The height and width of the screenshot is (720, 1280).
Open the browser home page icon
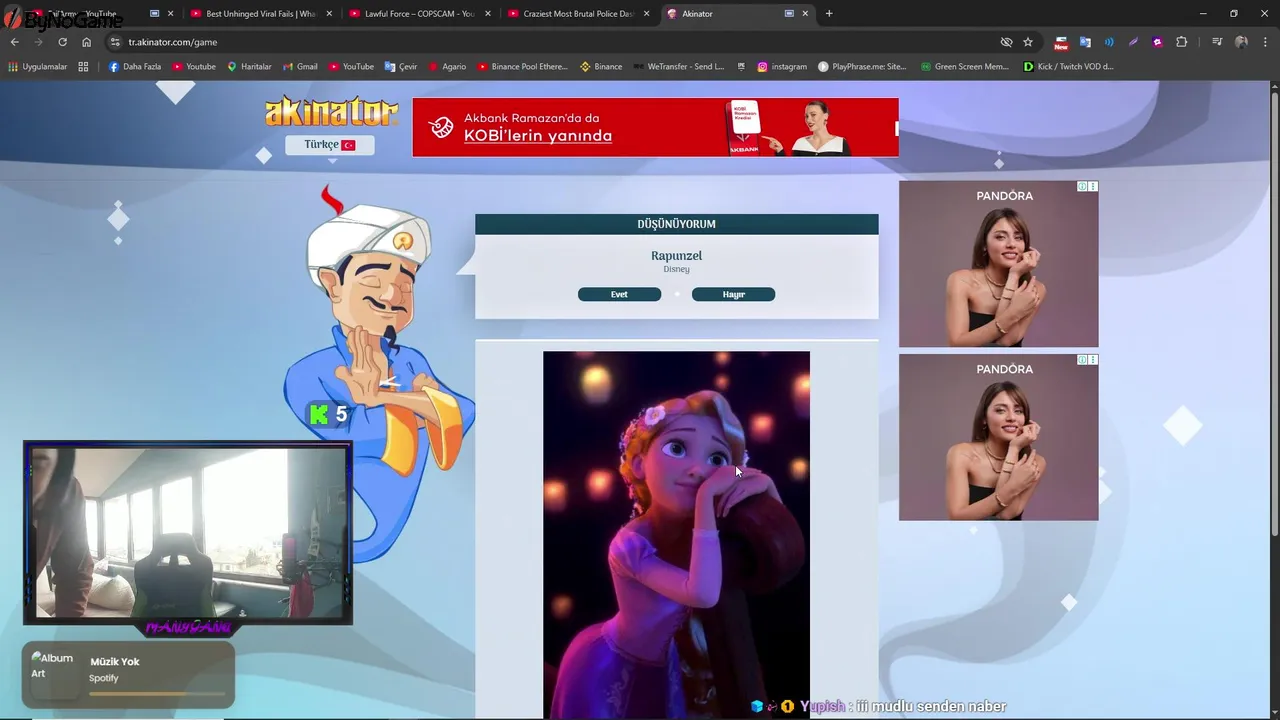point(86,42)
